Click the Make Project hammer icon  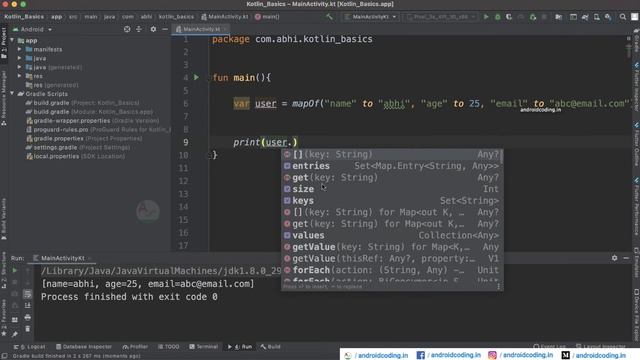[x=329, y=17]
